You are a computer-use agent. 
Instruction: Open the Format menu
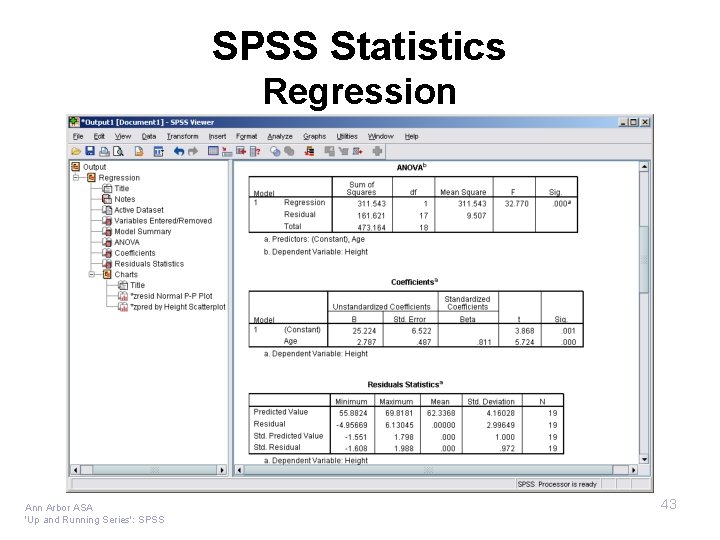point(247,136)
